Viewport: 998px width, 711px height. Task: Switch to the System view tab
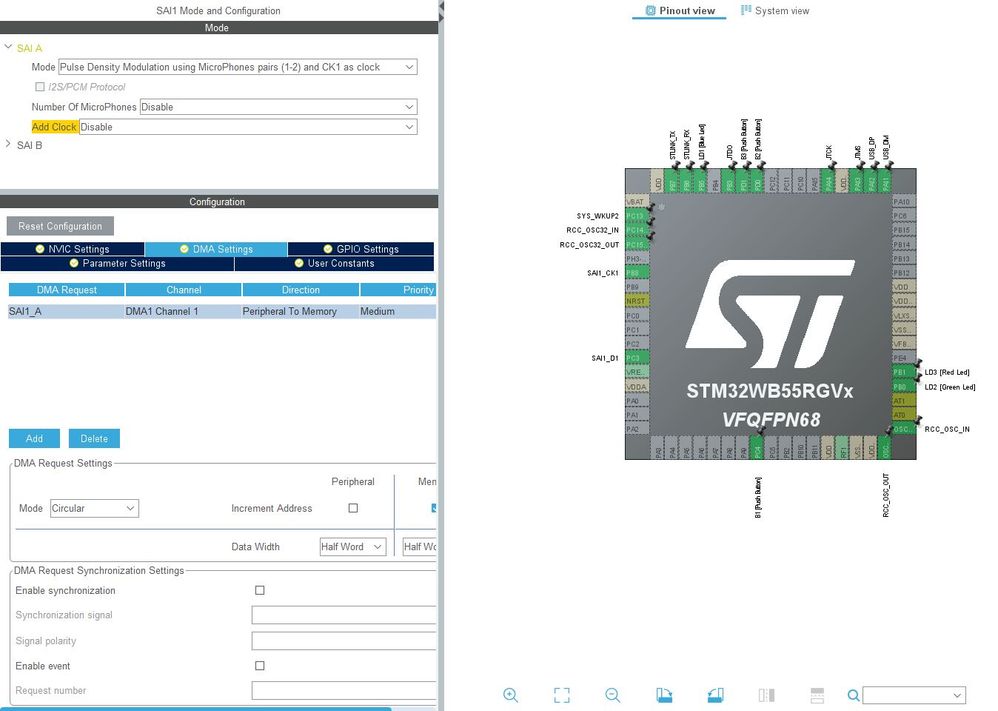[x=775, y=10]
